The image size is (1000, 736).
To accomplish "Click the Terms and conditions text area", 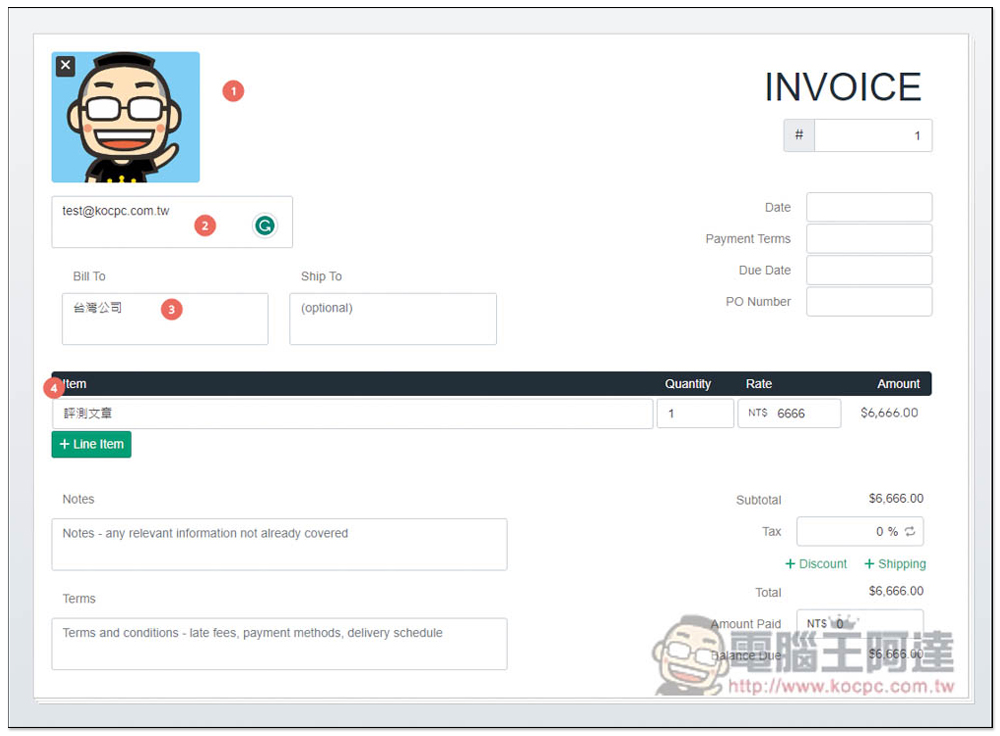I will (279, 644).
